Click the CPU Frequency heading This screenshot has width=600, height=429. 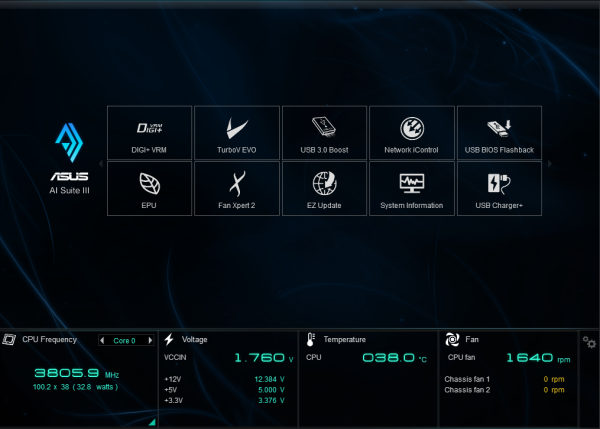tap(49, 340)
